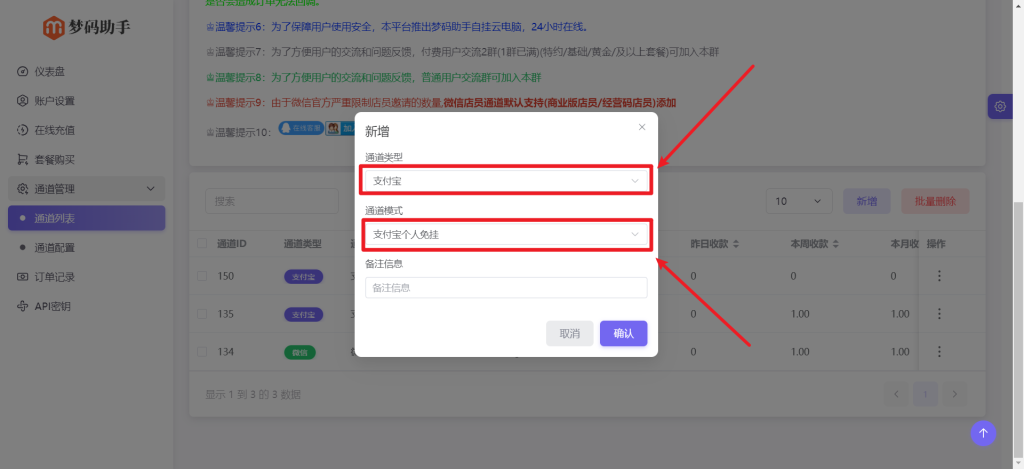Open the page size dropdown showing 10
The image size is (1024, 469).
[x=798, y=201]
